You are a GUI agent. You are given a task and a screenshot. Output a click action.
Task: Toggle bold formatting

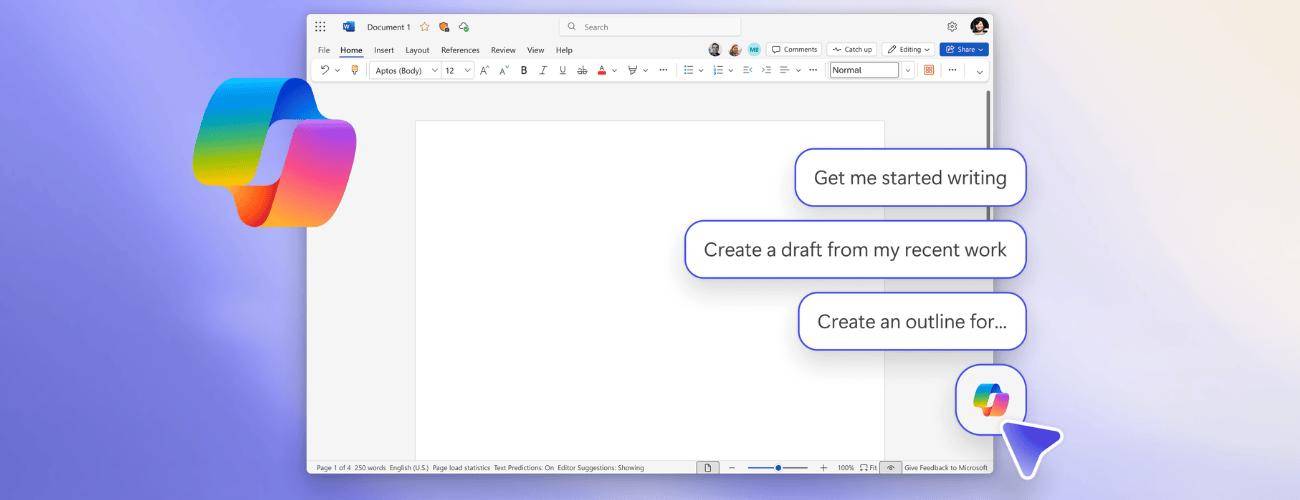524,70
